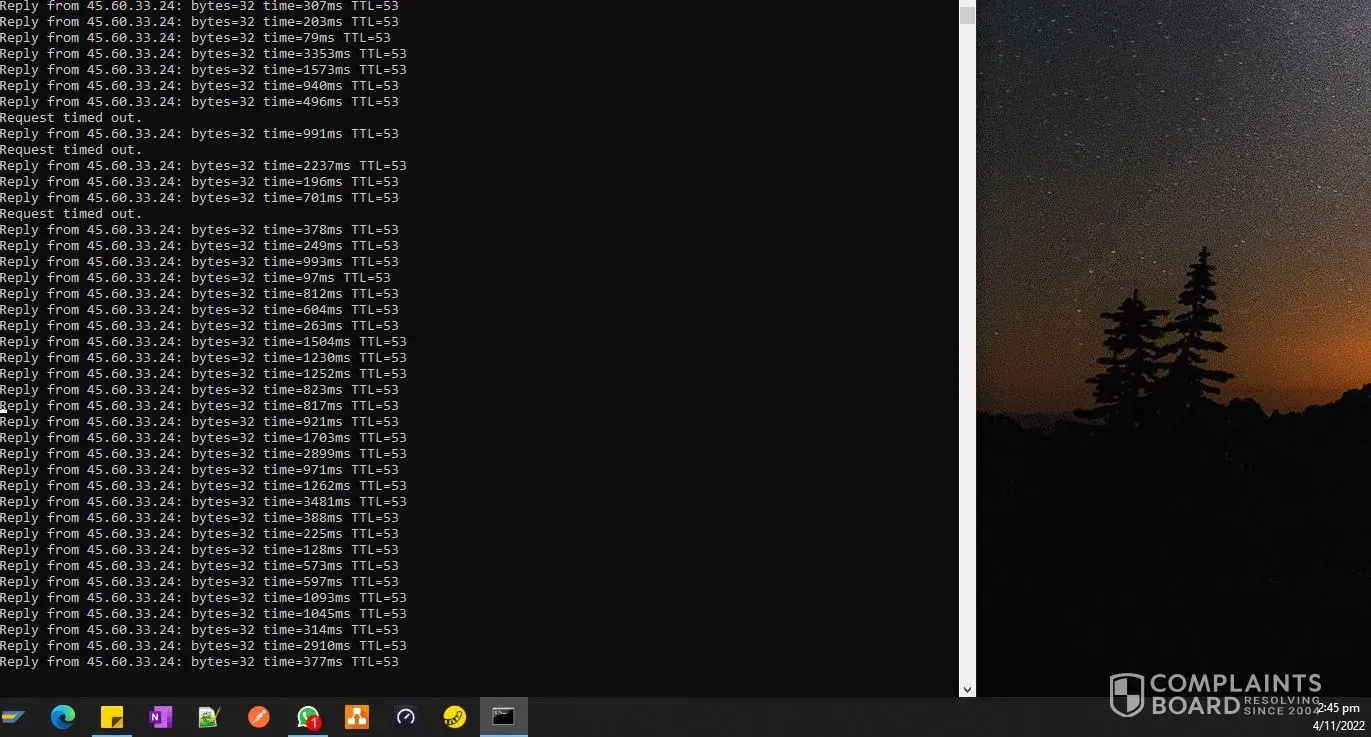Select the reply line showing time=940ms

point(199,86)
